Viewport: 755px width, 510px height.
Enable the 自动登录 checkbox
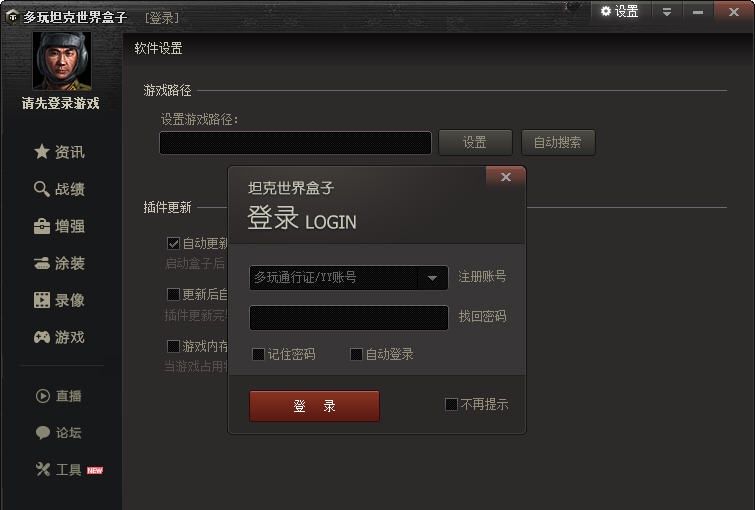point(356,354)
